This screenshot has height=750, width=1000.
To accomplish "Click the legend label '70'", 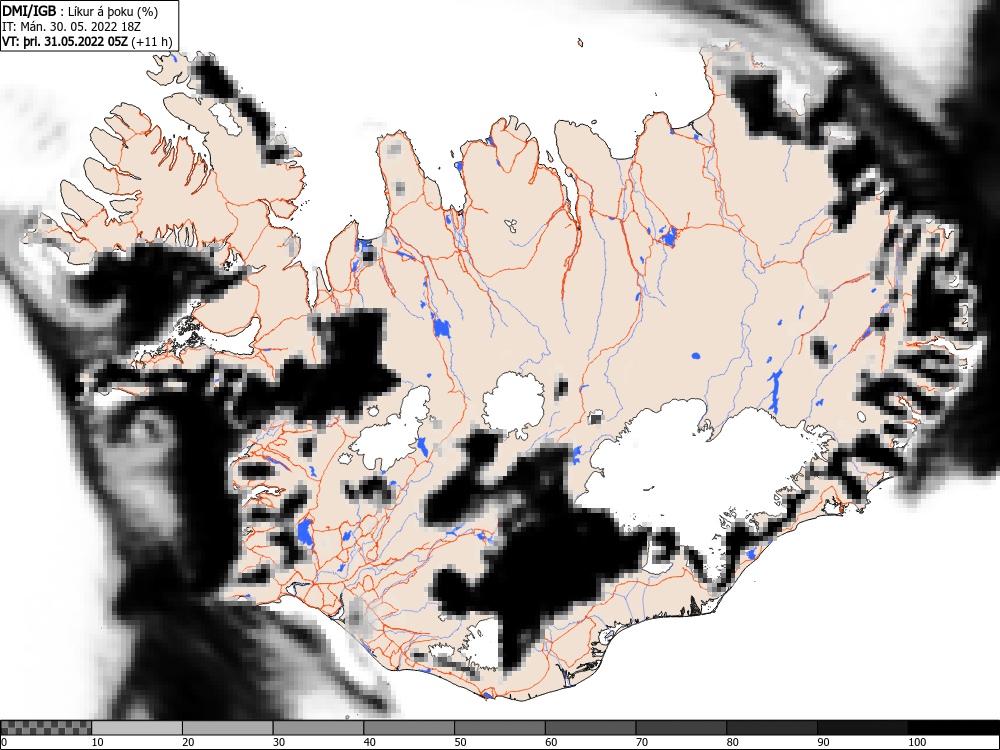I will 642,742.
